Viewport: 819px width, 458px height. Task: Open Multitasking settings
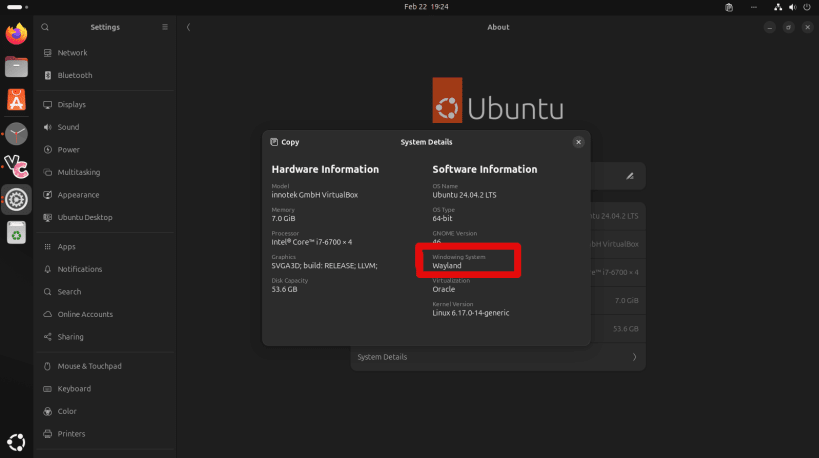tap(106, 172)
